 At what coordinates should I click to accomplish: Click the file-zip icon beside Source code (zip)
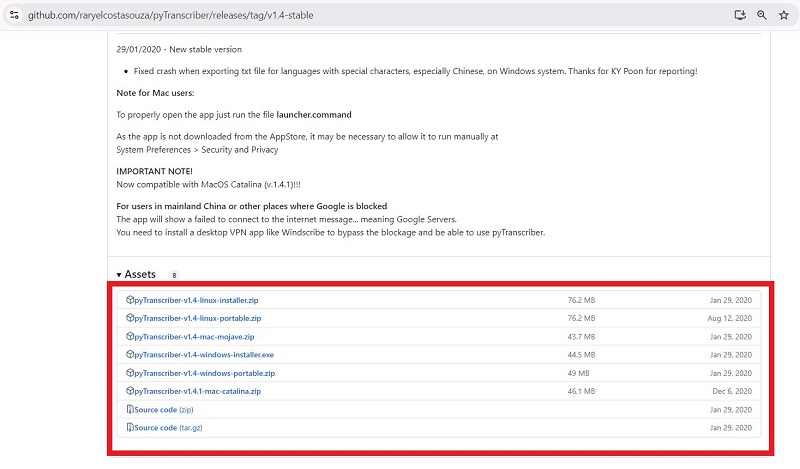[130, 410]
